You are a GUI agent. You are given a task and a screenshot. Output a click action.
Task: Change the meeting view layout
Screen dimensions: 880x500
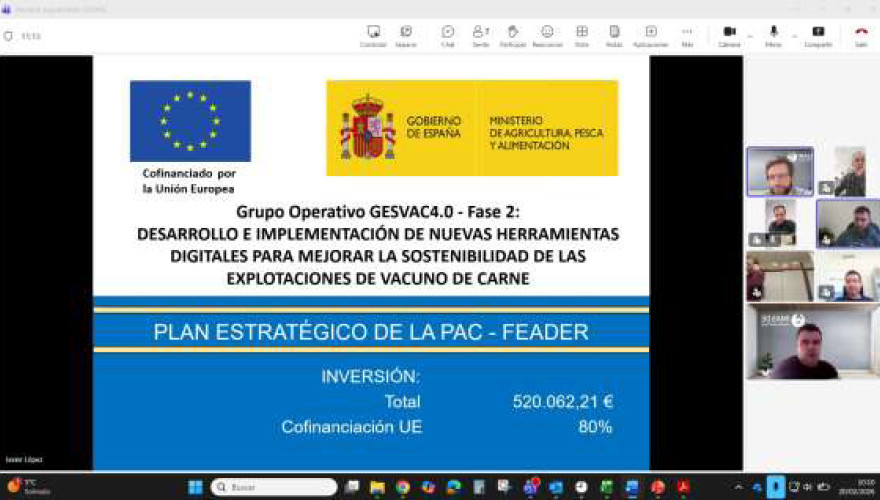[582, 35]
